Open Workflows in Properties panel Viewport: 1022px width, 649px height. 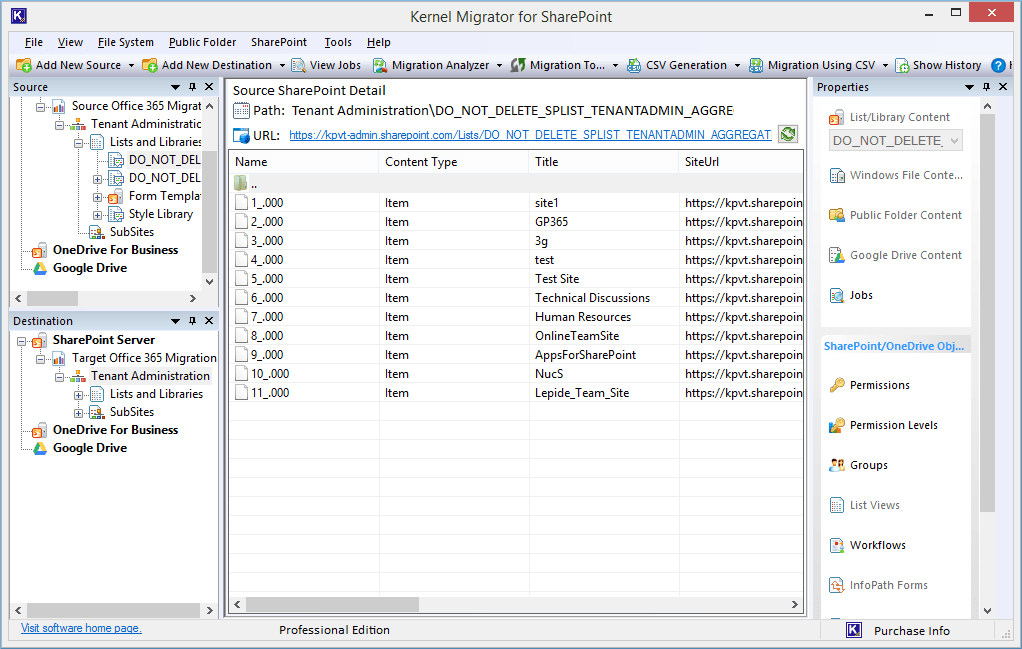click(868, 545)
